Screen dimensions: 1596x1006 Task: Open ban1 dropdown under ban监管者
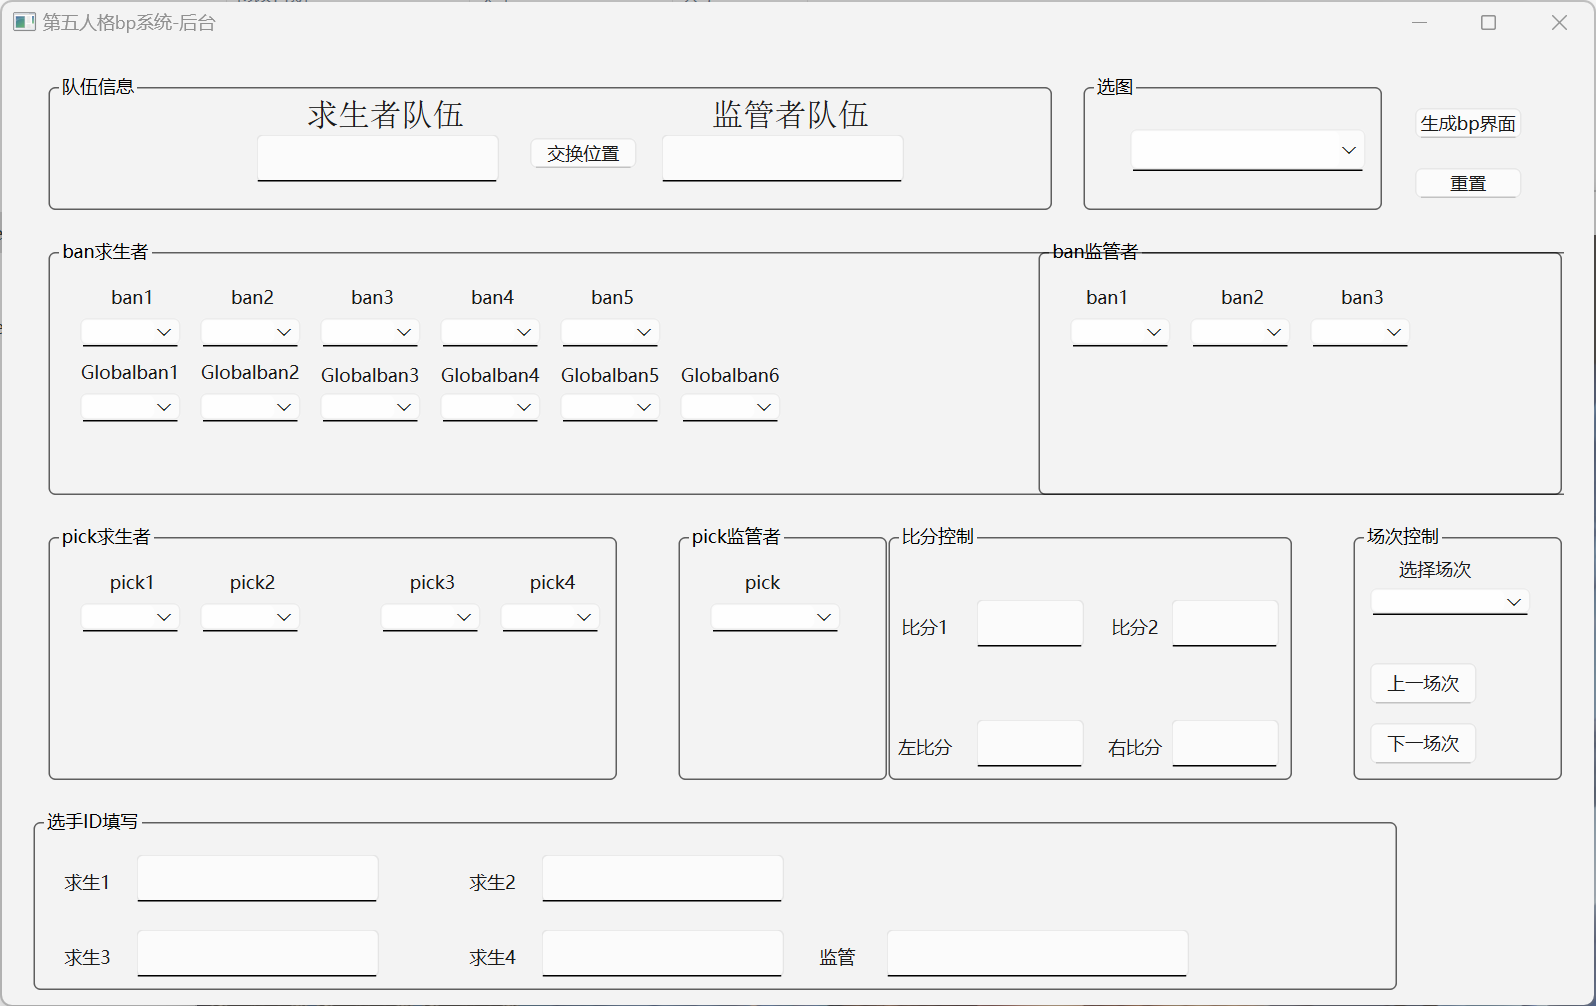[1120, 332]
